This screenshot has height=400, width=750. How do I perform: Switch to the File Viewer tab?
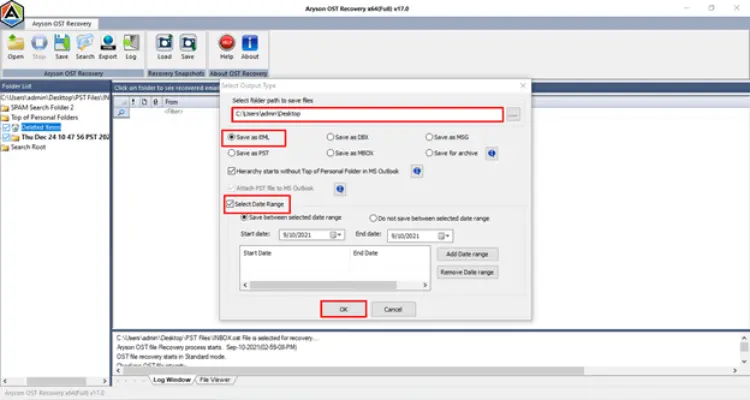click(215, 380)
